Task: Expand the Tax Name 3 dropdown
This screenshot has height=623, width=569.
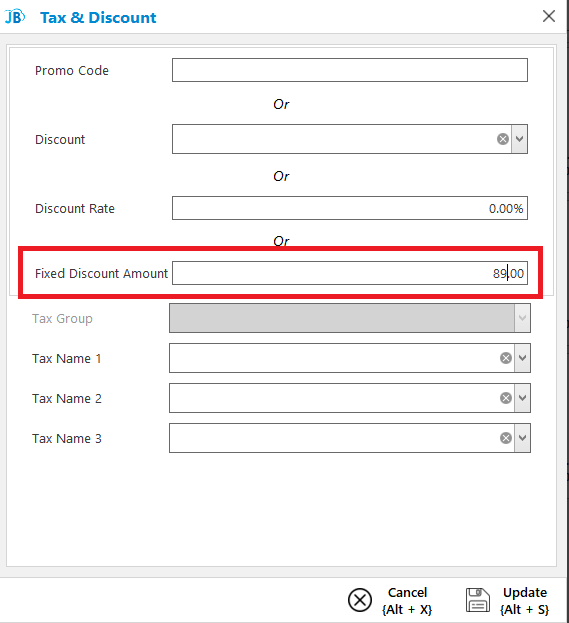Action: coord(523,438)
